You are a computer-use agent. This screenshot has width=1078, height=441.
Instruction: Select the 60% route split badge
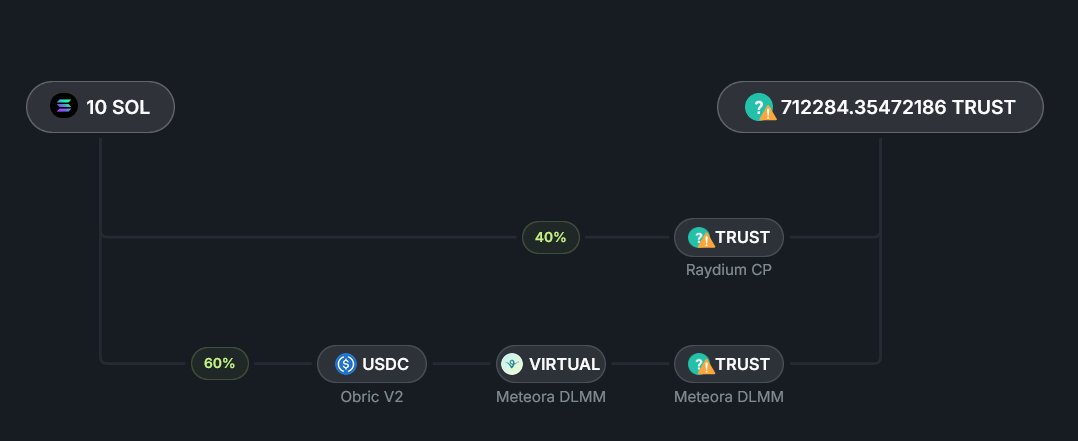click(219, 364)
